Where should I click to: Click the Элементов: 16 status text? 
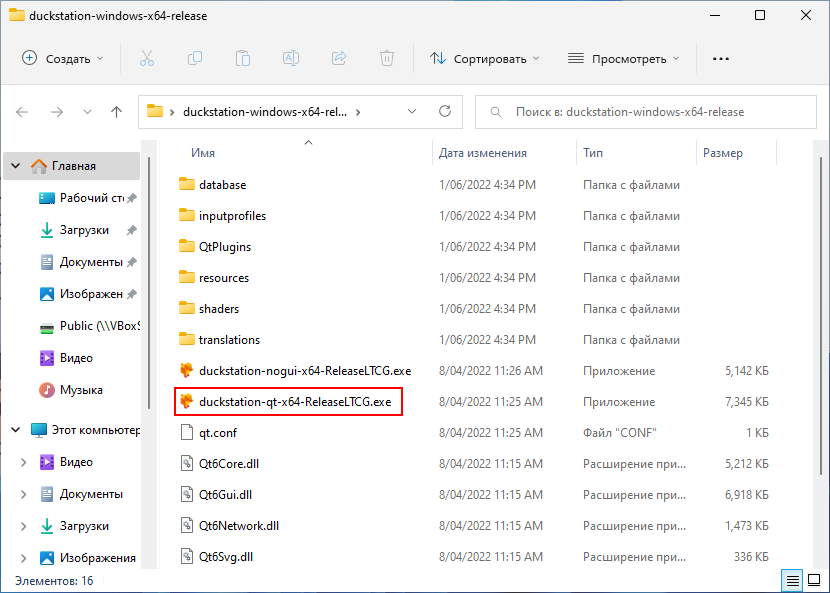54,581
